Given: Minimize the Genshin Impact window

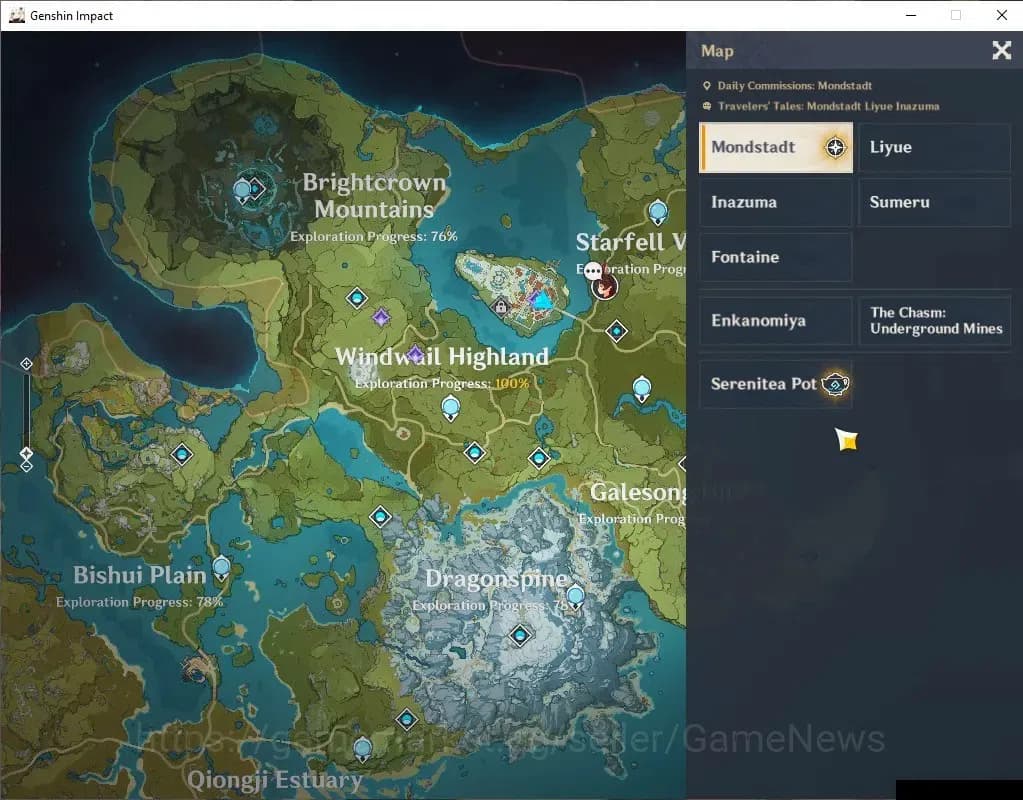Looking at the screenshot, I should tap(911, 15).
